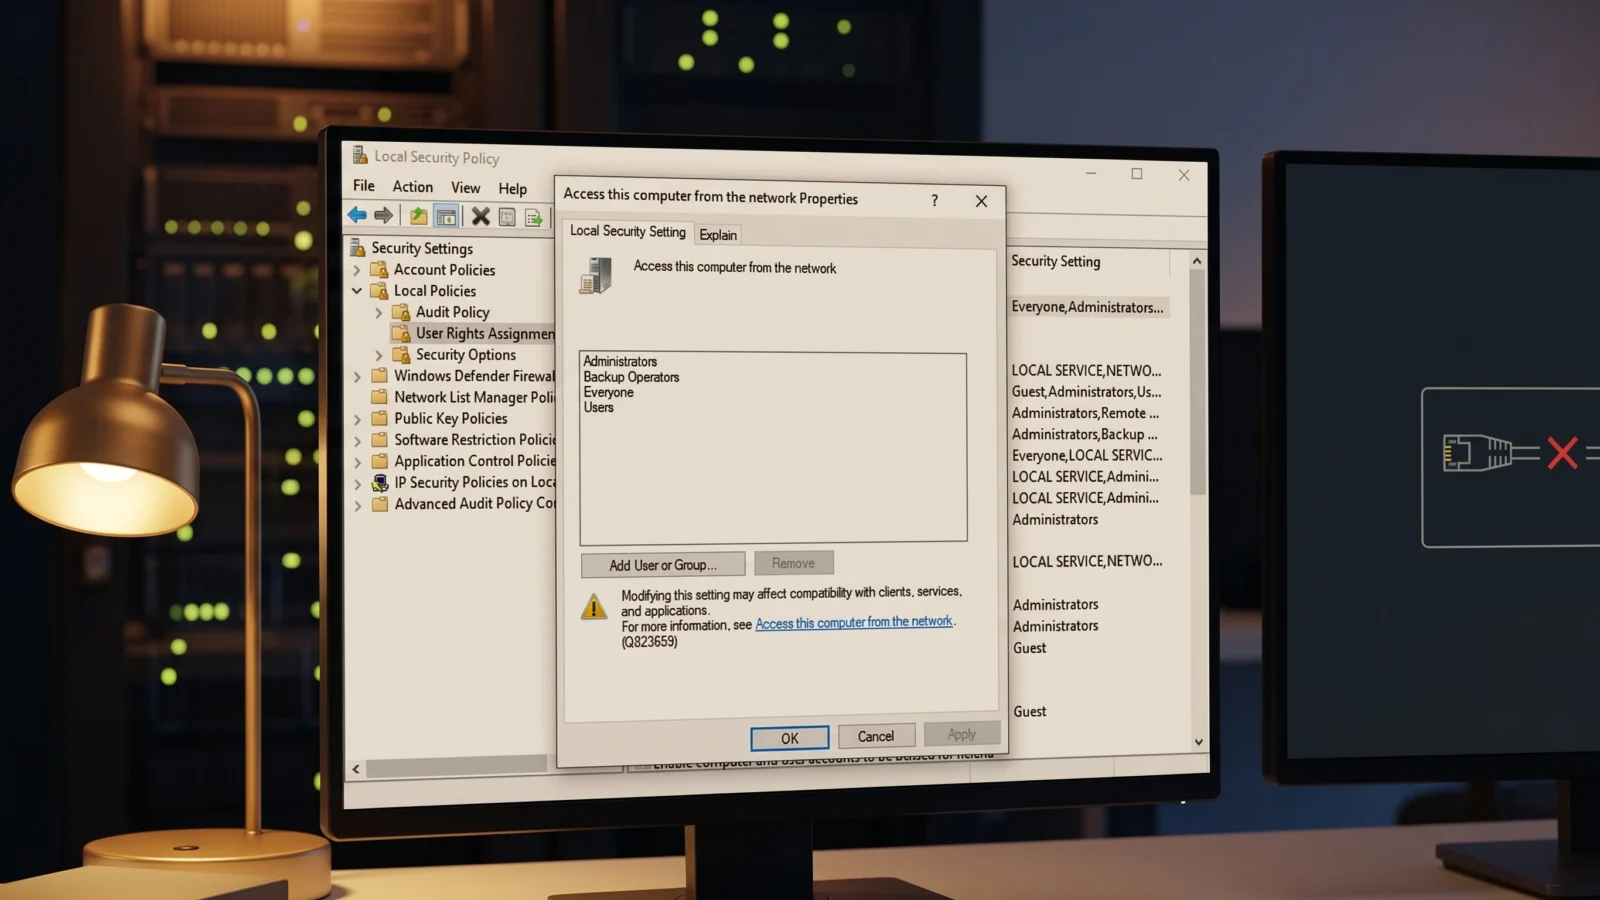Click the Forward arrow in the toolbar
Screen dimensions: 1600x900
tap(383, 215)
